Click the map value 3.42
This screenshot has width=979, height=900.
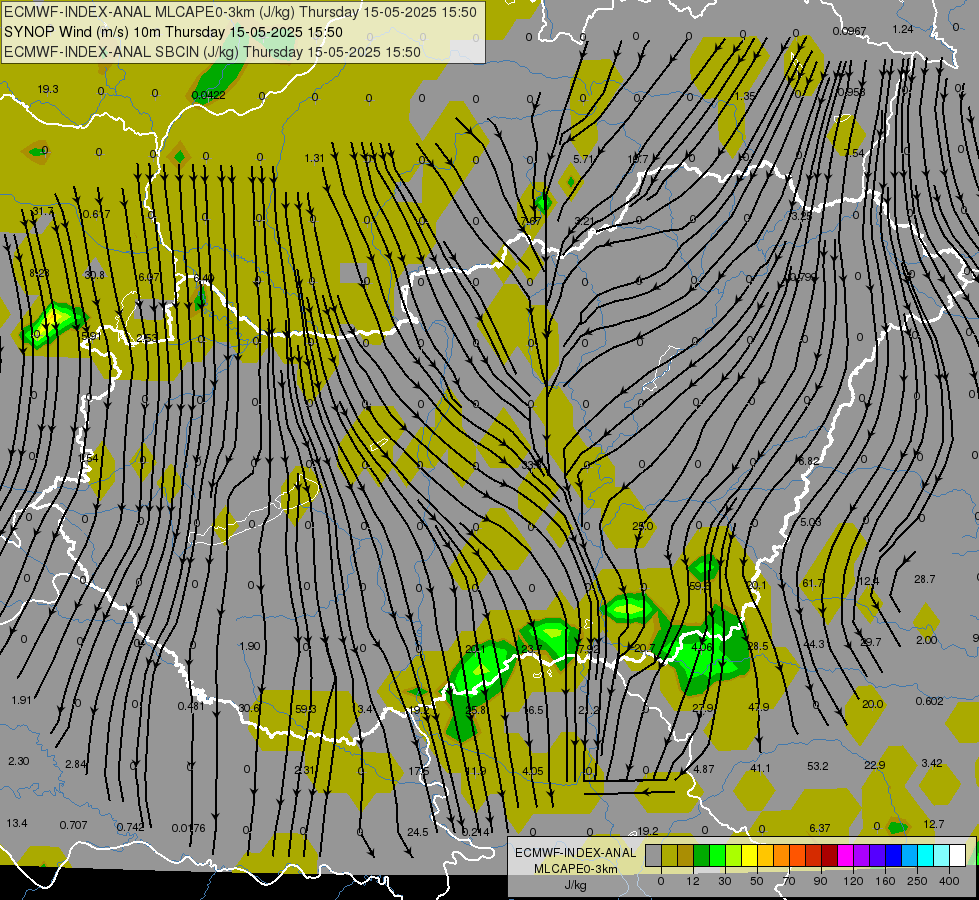coord(932,763)
